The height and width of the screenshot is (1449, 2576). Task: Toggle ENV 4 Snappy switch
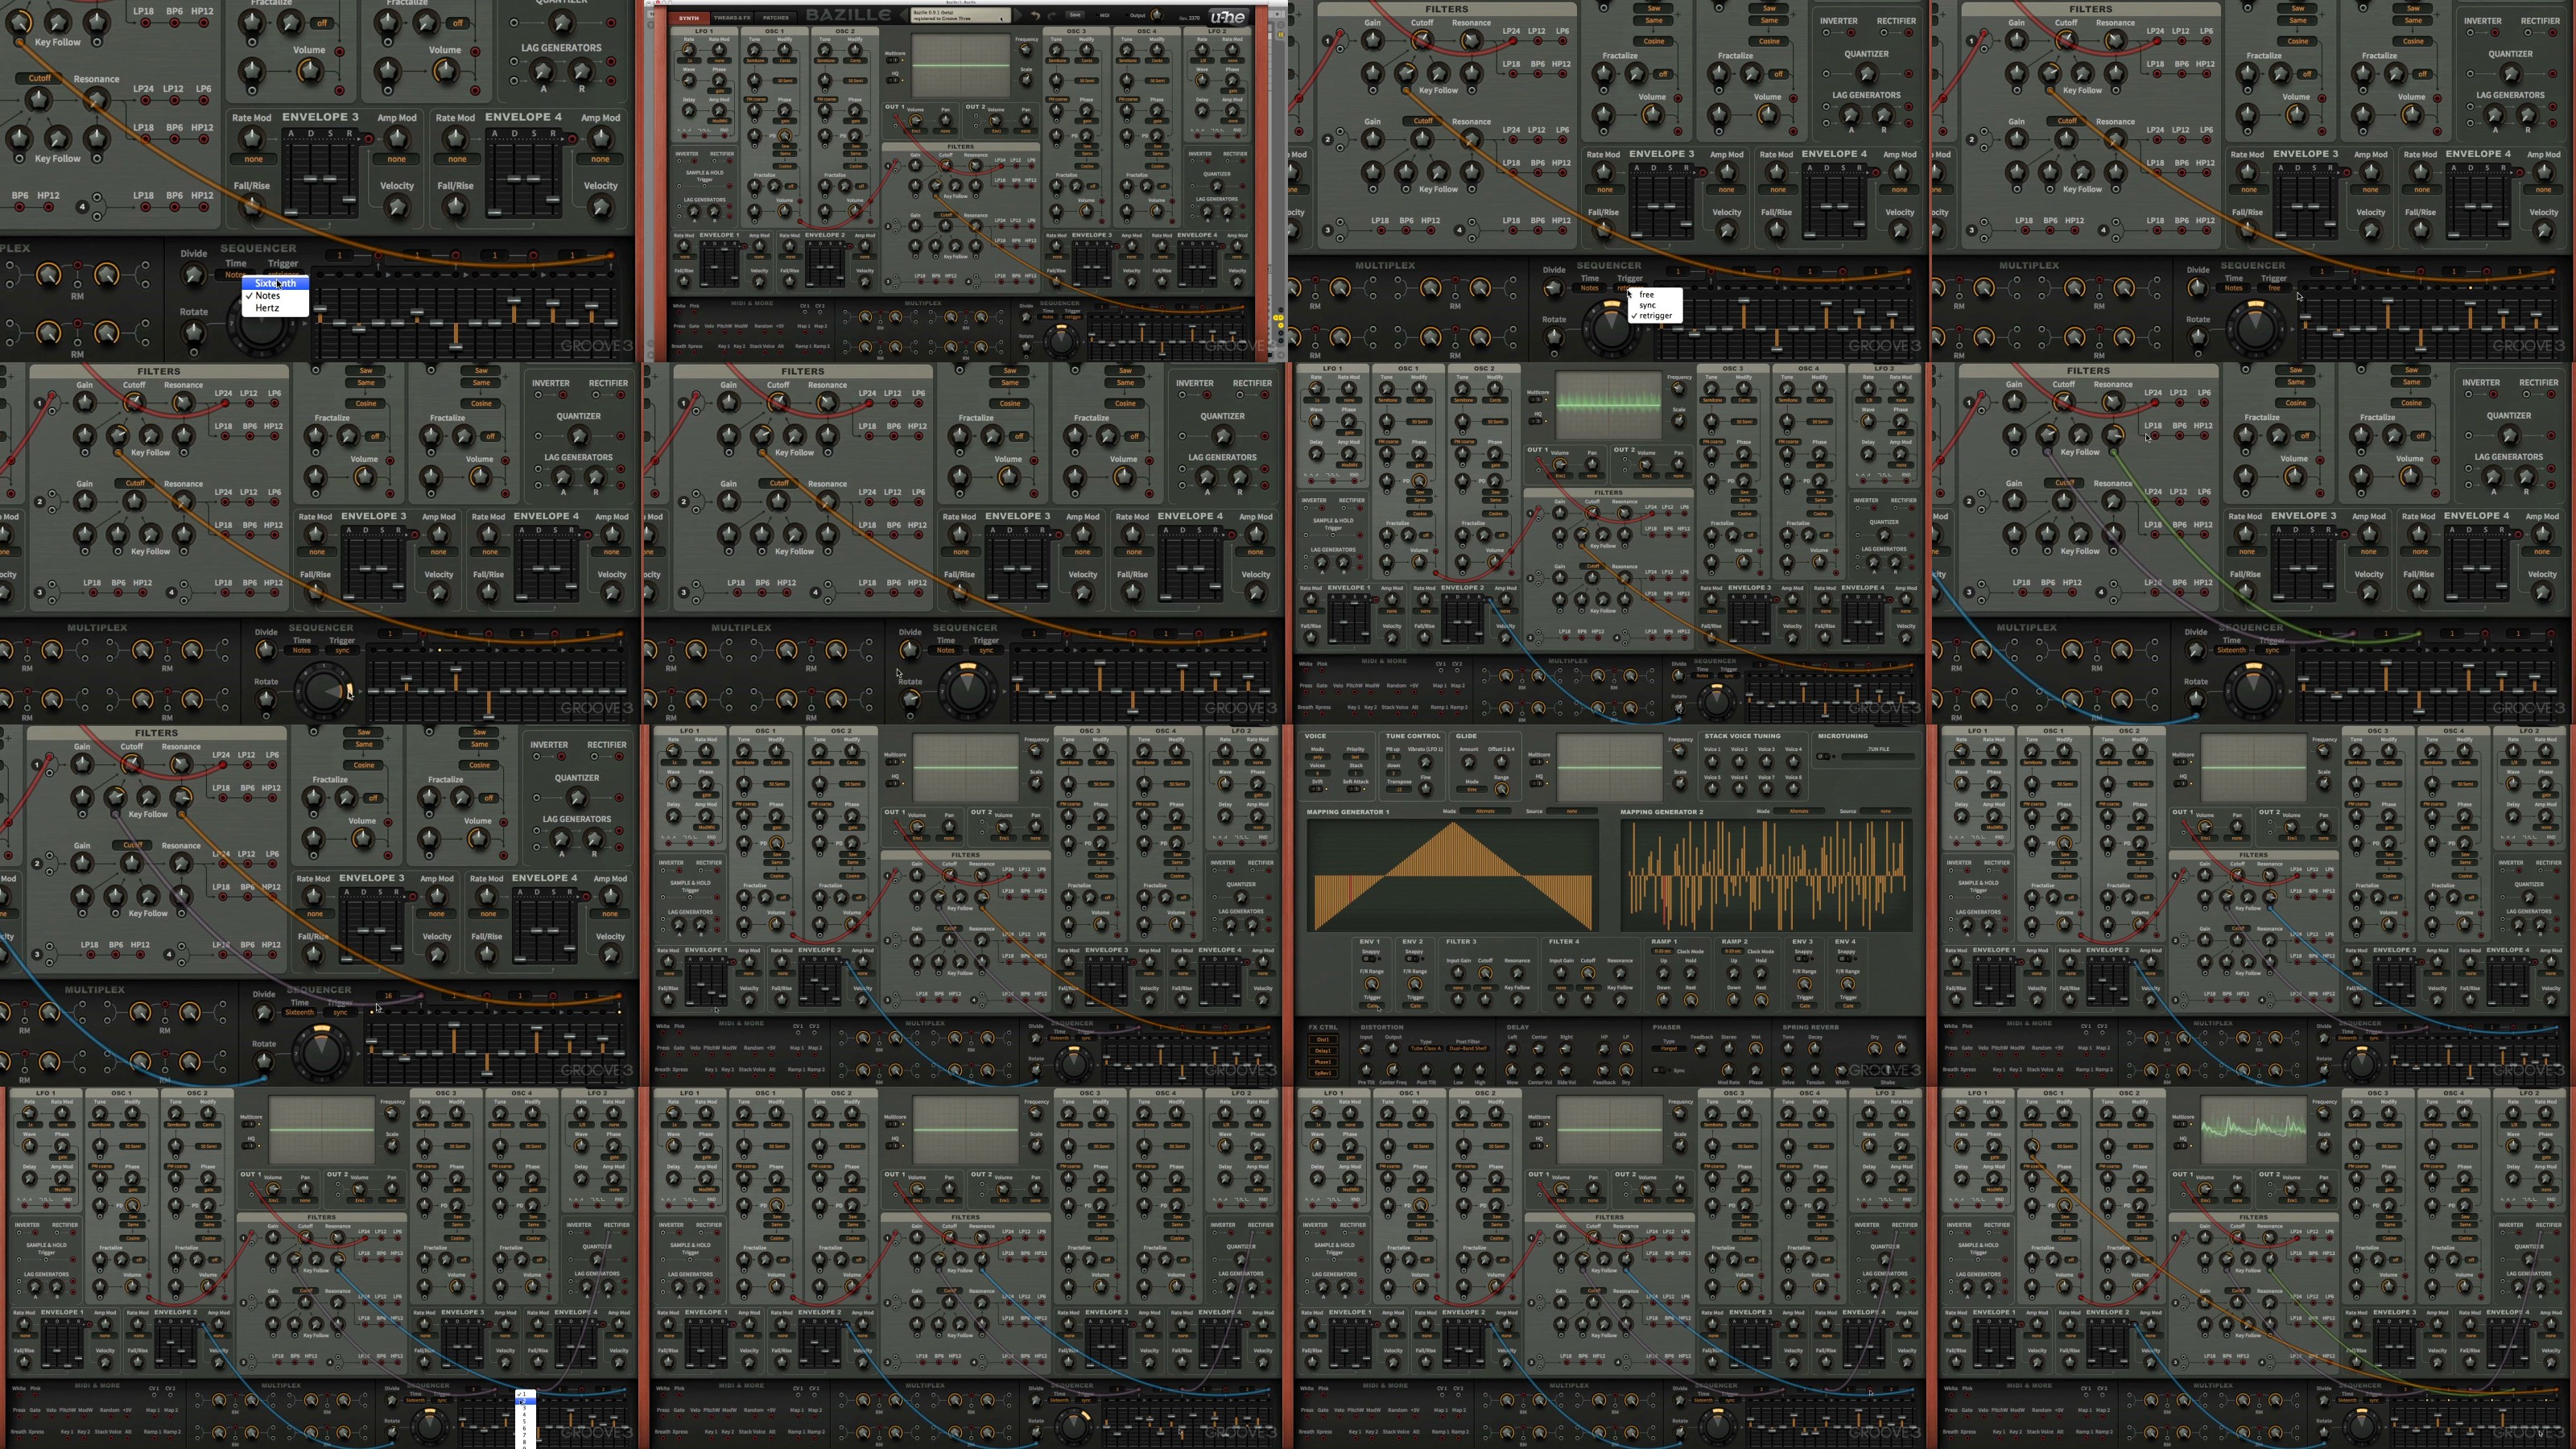coord(1844,959)
